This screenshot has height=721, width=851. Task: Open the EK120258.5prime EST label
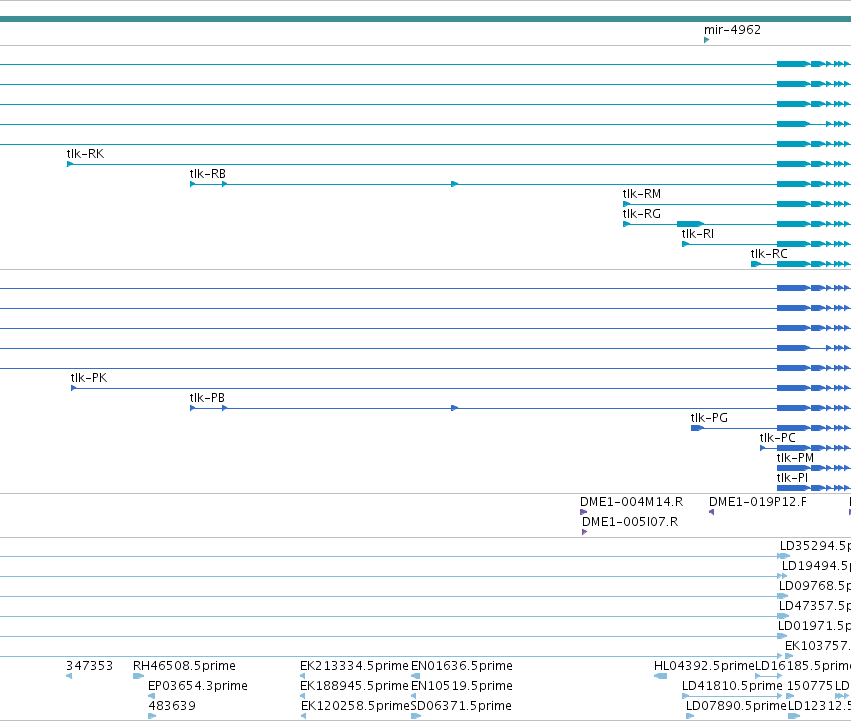coord(355,706)
